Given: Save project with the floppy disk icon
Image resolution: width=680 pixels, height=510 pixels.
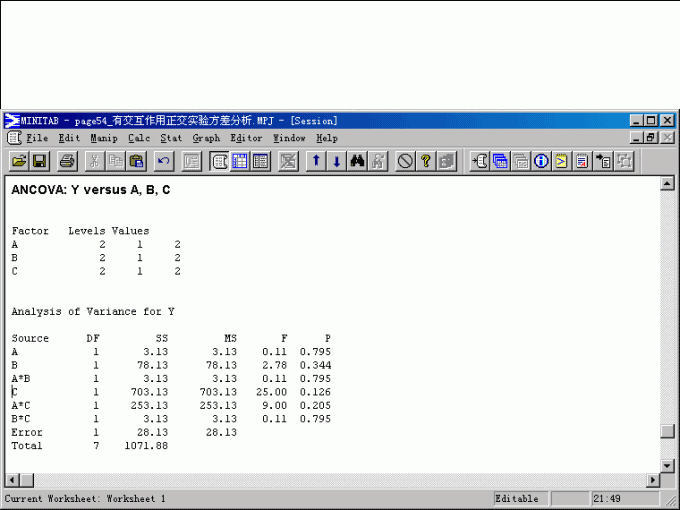Looking at the screenshot, I should (x=40, y=161).
